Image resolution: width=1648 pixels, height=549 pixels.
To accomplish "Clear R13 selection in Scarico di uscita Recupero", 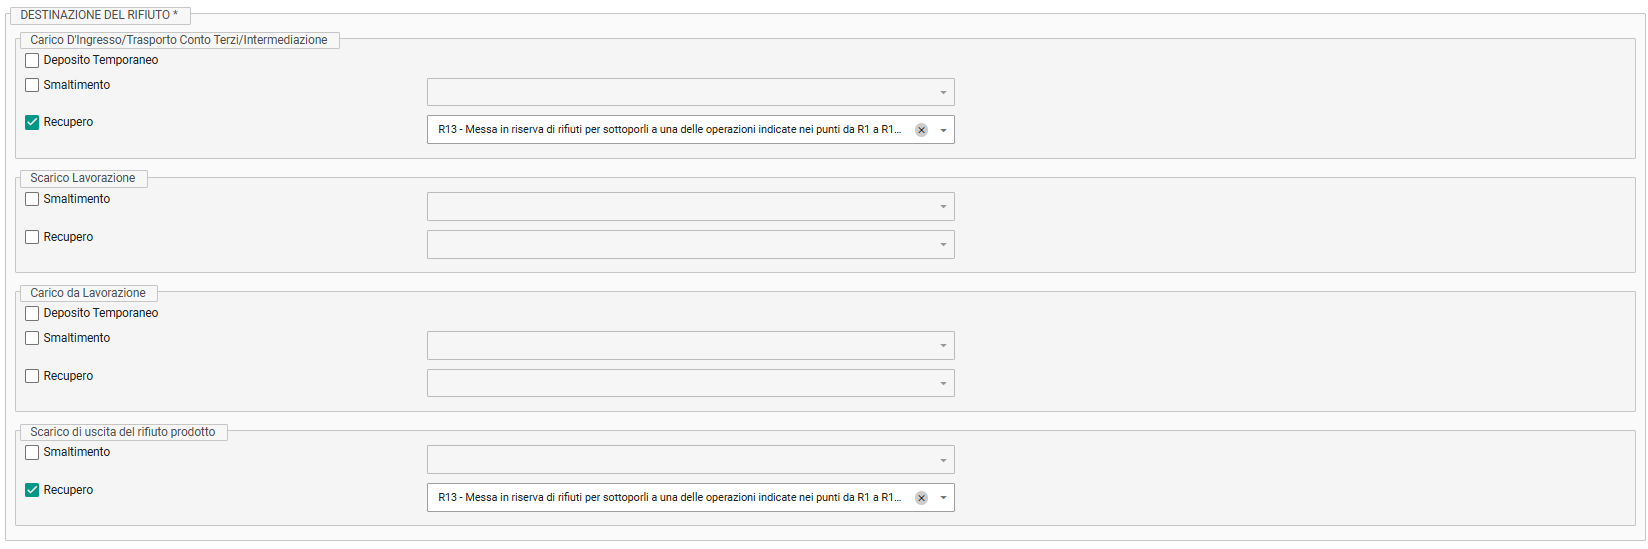I will 921,498.
